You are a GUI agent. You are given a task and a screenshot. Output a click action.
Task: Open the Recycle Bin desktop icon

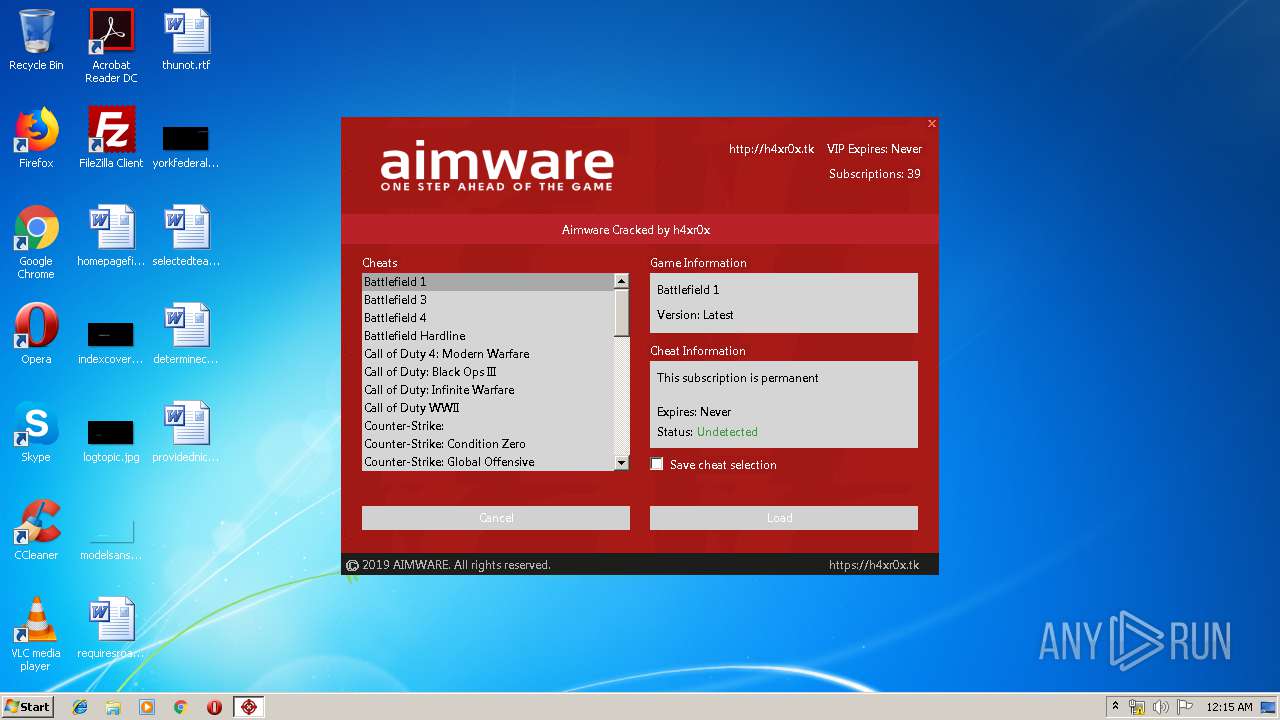[36, 40]
